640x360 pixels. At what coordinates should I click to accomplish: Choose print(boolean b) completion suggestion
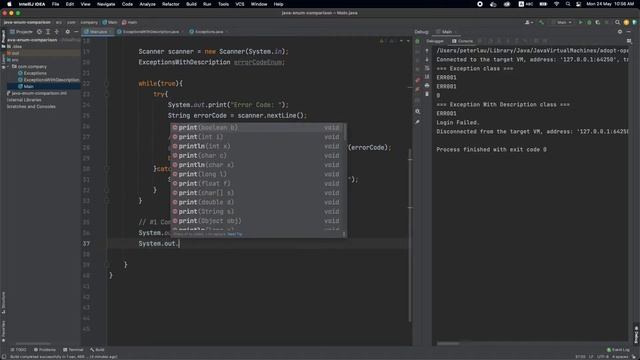pos(258,127)
